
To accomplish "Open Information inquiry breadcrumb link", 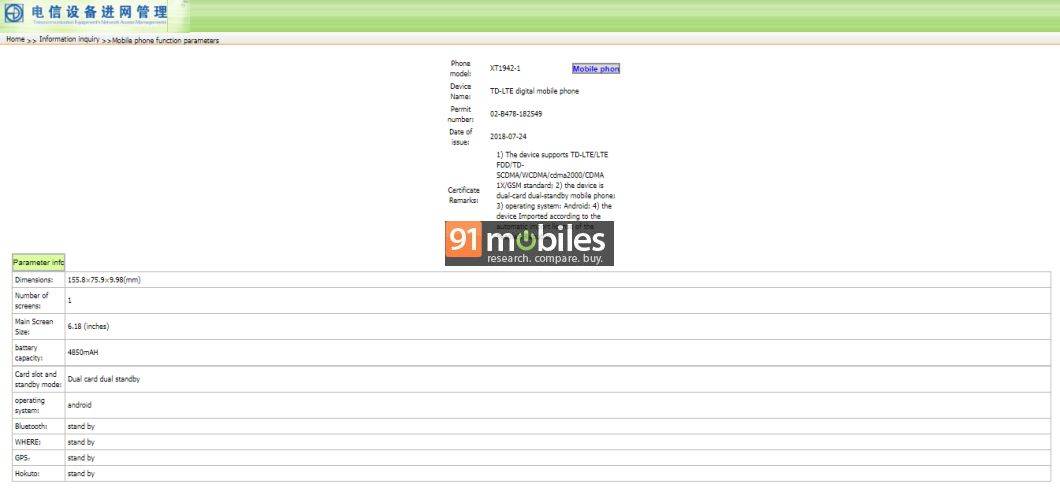I will click(69, 40).
